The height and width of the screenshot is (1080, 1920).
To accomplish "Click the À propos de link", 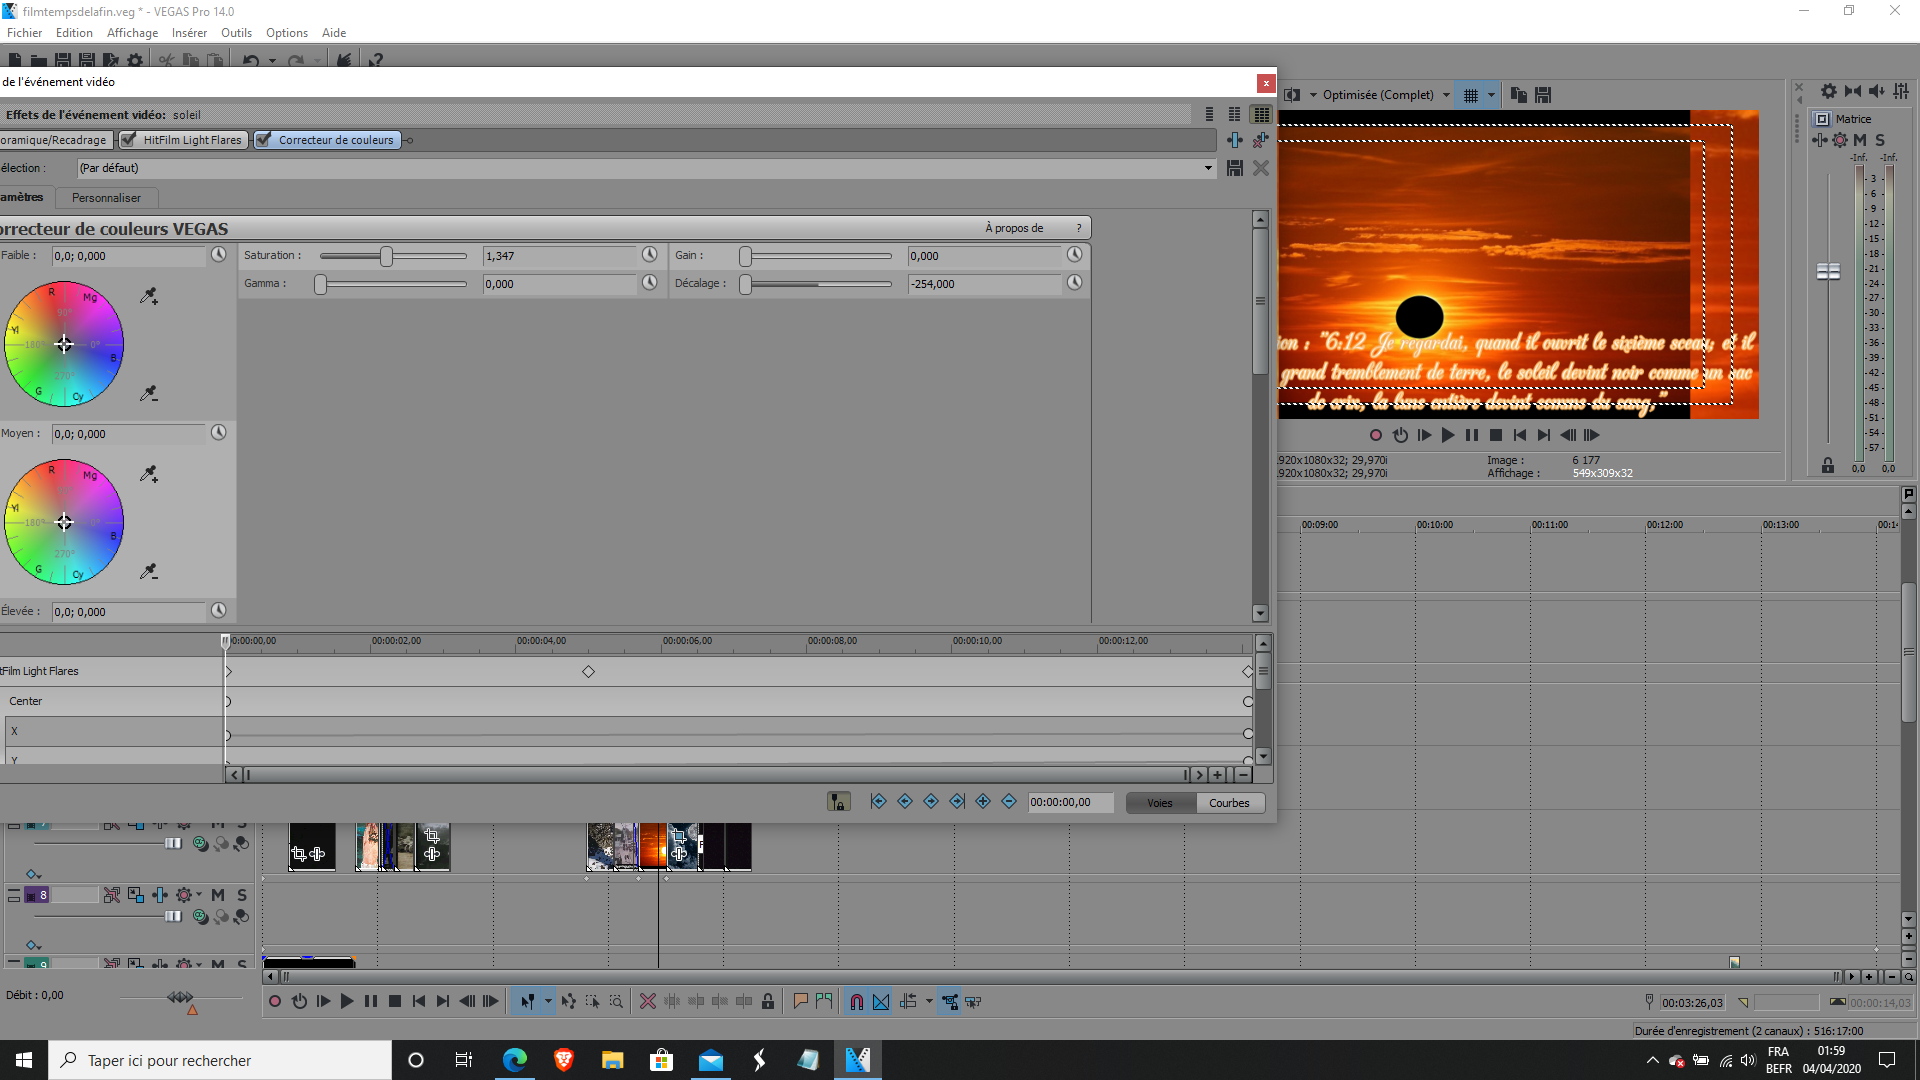I will pos(1013,228).
